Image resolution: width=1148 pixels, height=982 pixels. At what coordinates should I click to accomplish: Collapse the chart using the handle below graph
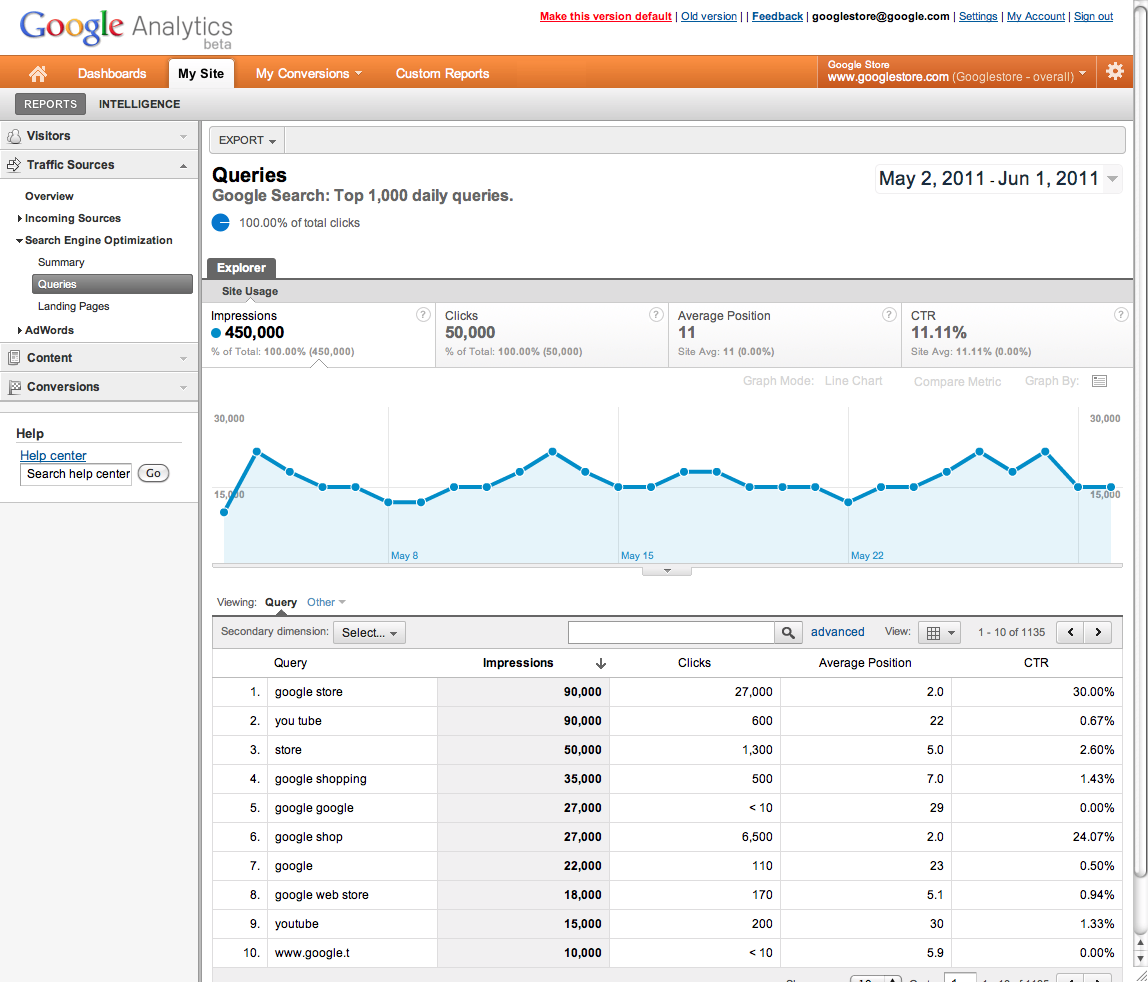664,570
